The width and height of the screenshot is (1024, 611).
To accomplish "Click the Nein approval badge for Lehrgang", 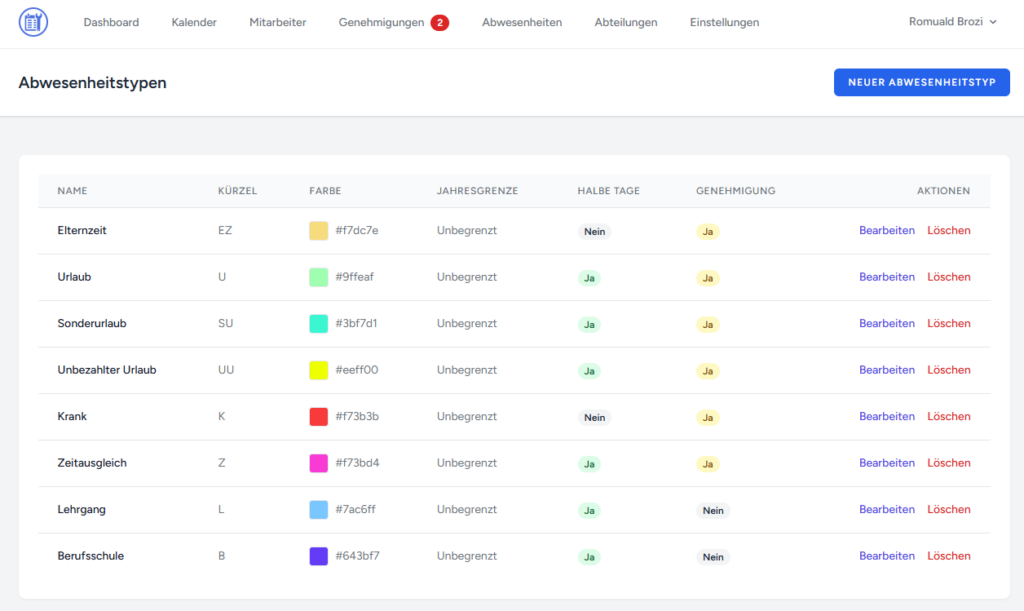I will click(x=713, y=510).
